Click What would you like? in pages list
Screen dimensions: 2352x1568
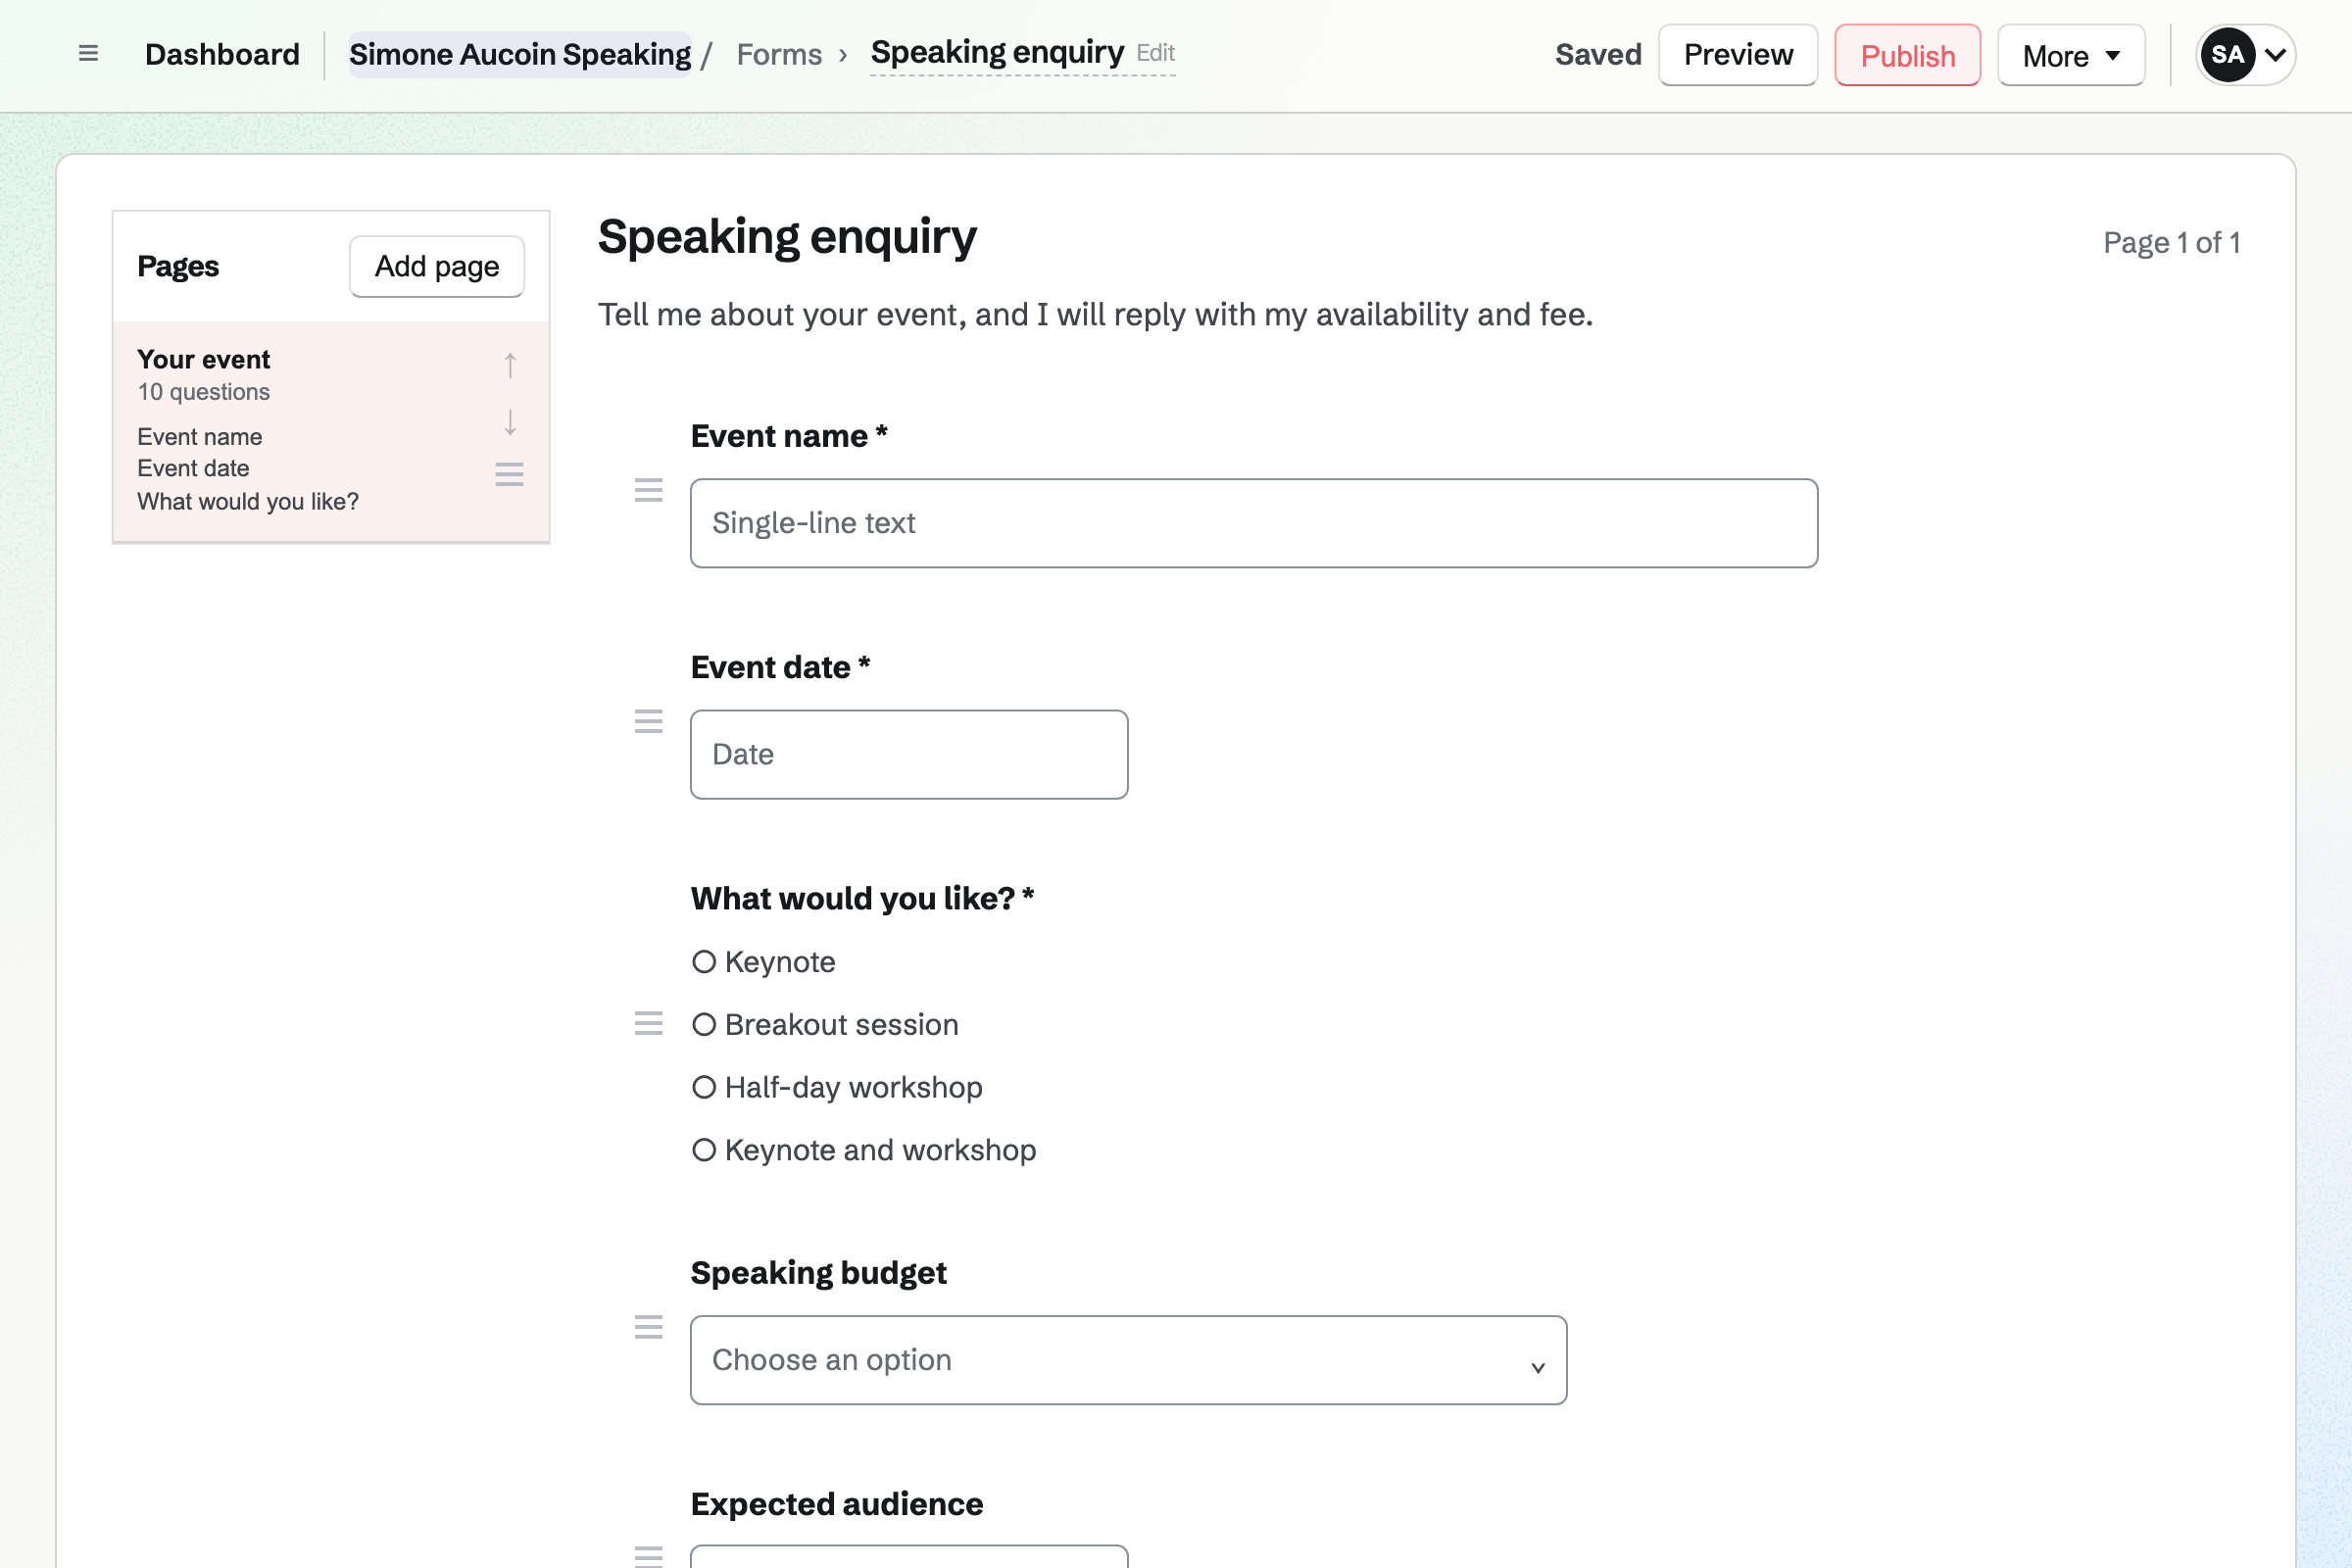point(248,501)
